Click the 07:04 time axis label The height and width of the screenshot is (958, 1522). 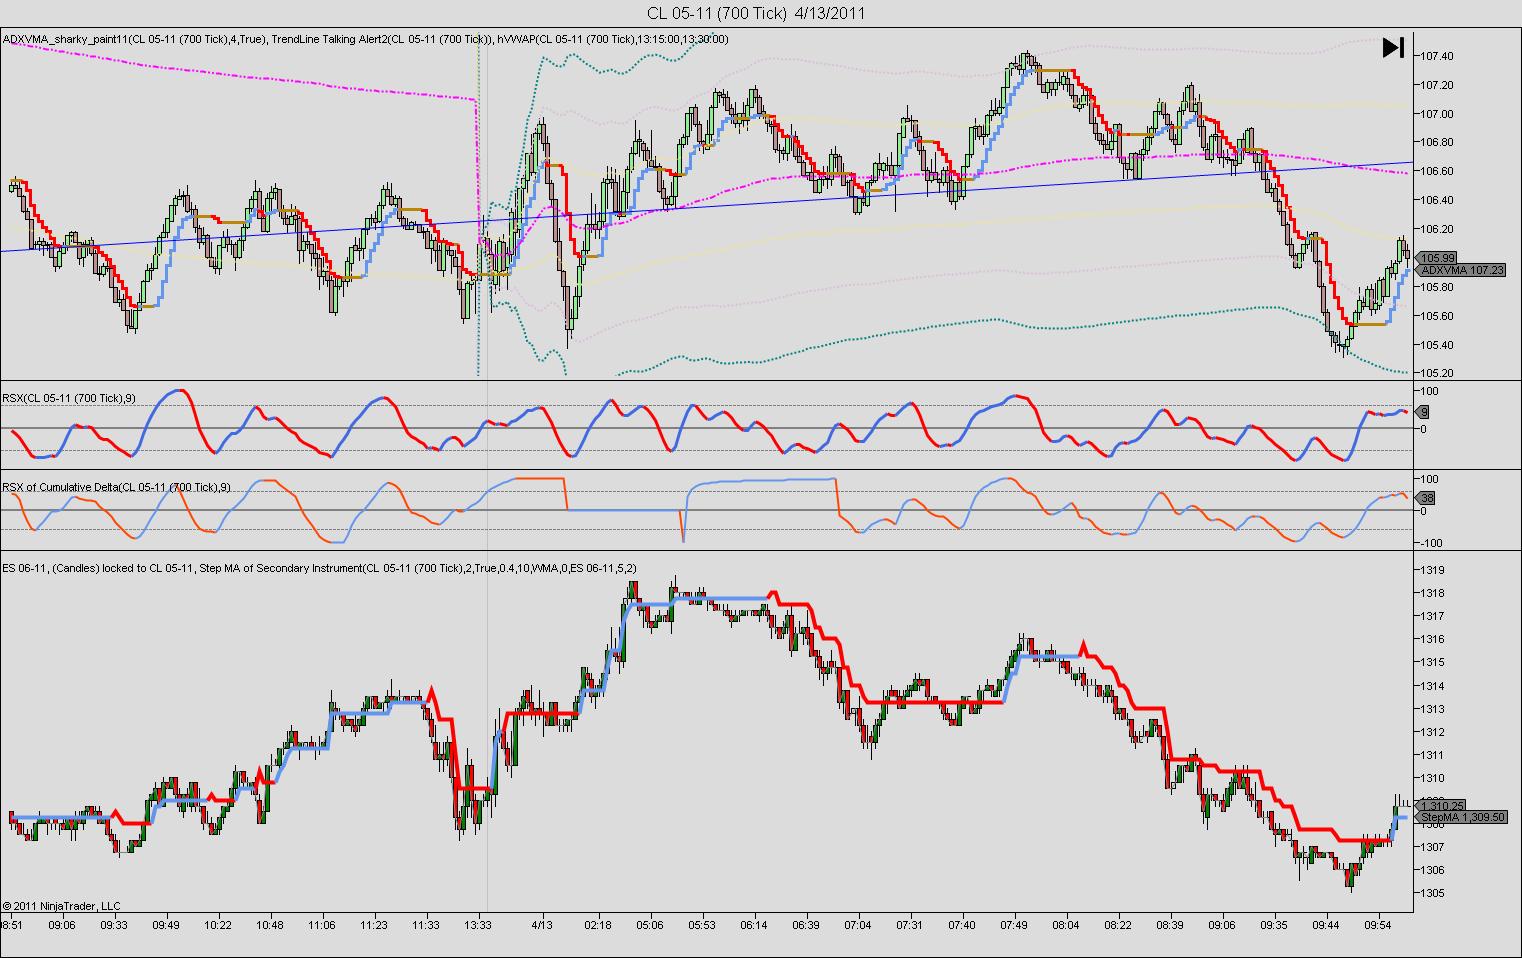pyautogui.click(x=858, y=925)
